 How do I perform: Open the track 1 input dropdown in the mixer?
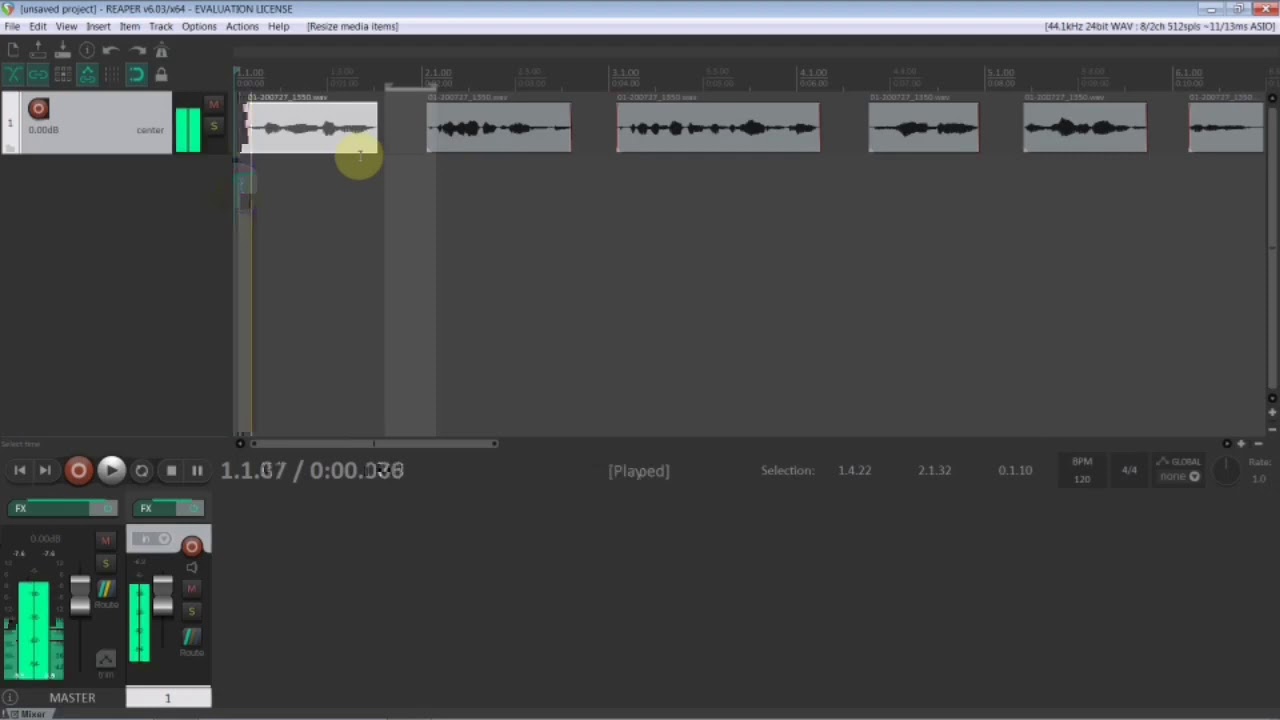pos(154,539)
